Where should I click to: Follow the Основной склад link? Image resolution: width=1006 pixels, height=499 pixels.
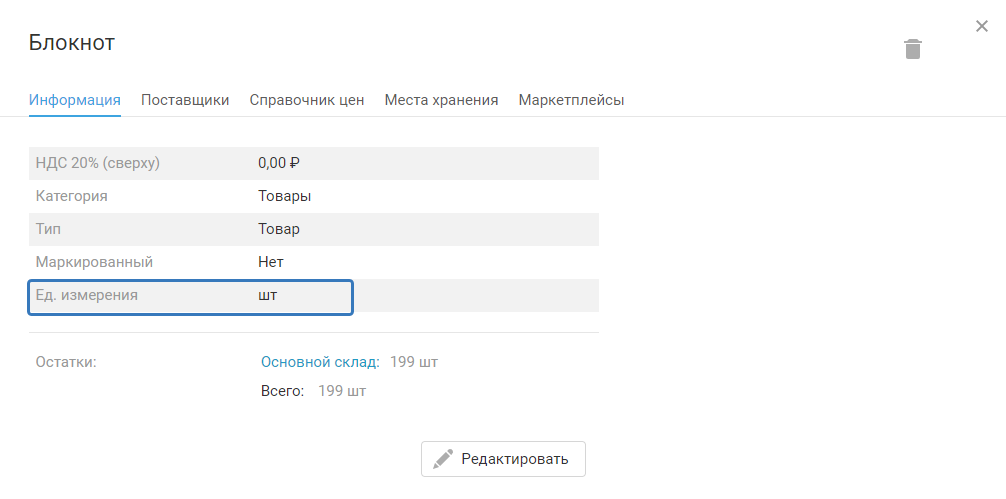click(x=320, y=361)
